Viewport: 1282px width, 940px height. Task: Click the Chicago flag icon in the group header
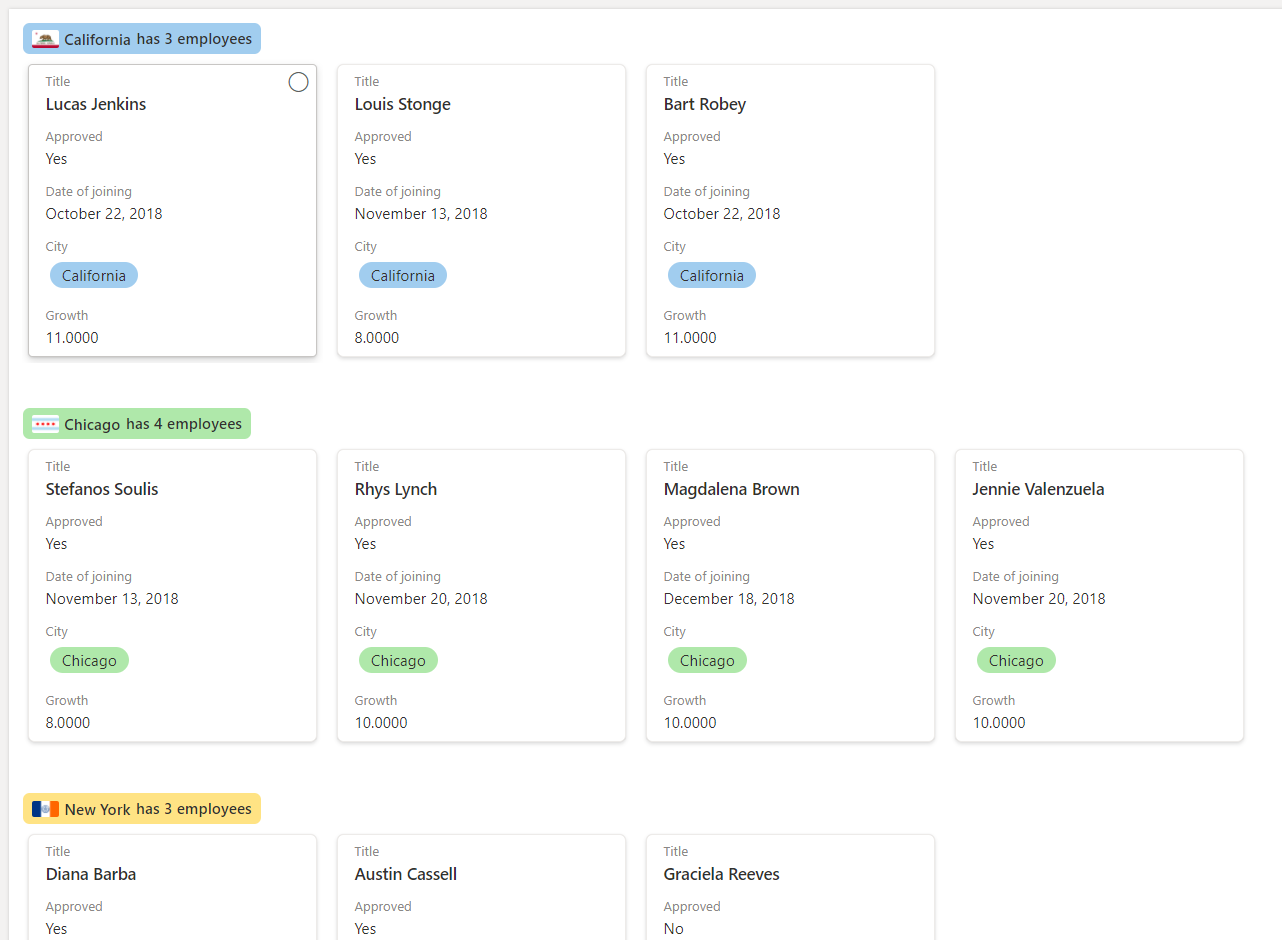coord(44,423)
